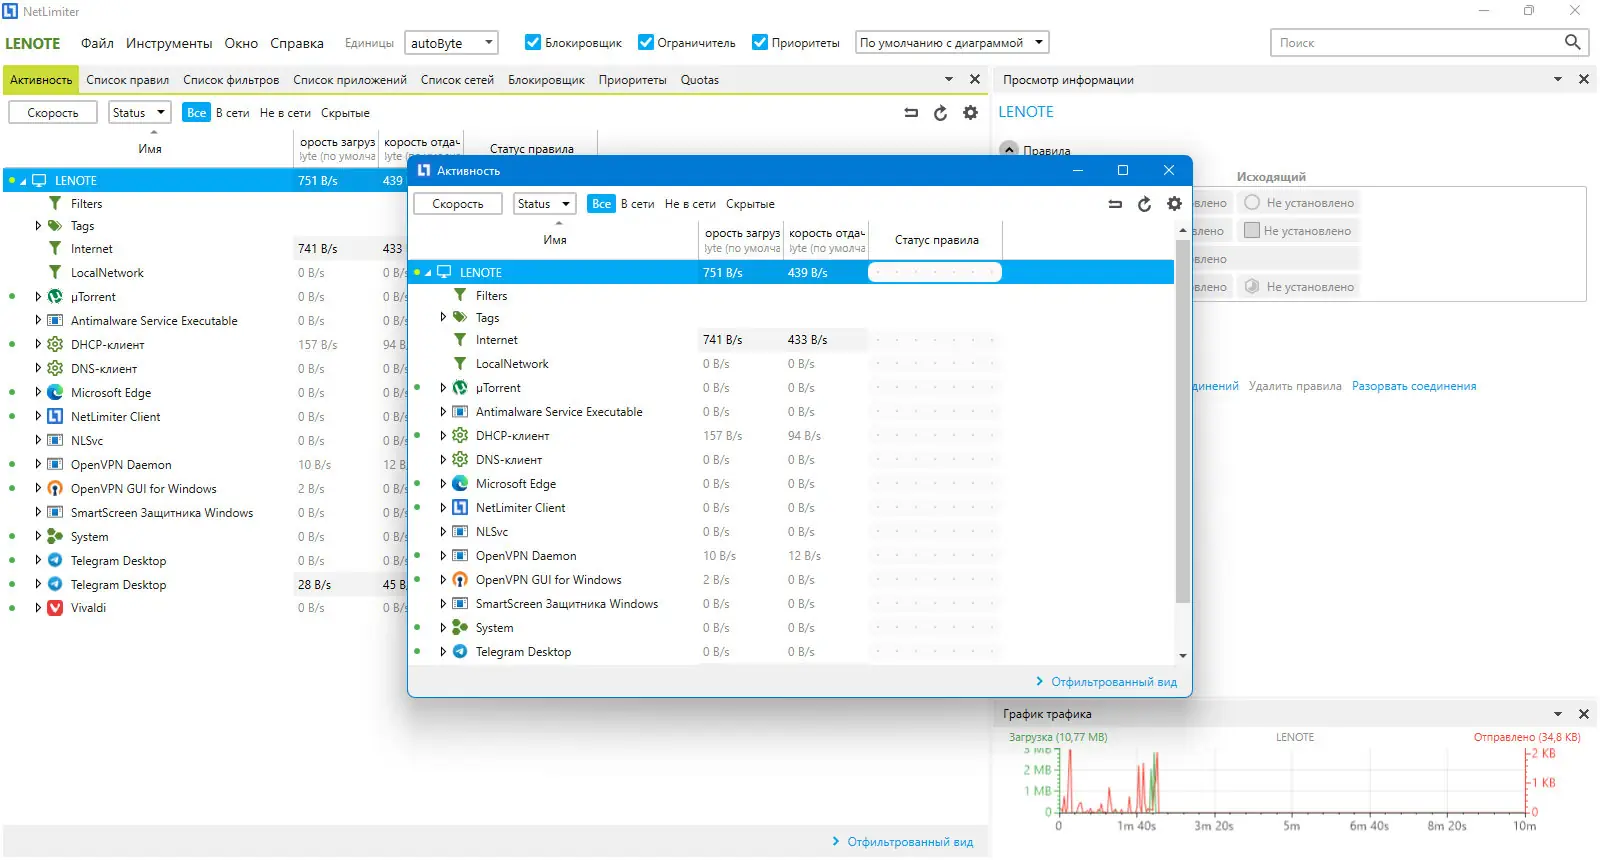Click the refresh icon in the main activity toolbar

[x=940, y=113]
